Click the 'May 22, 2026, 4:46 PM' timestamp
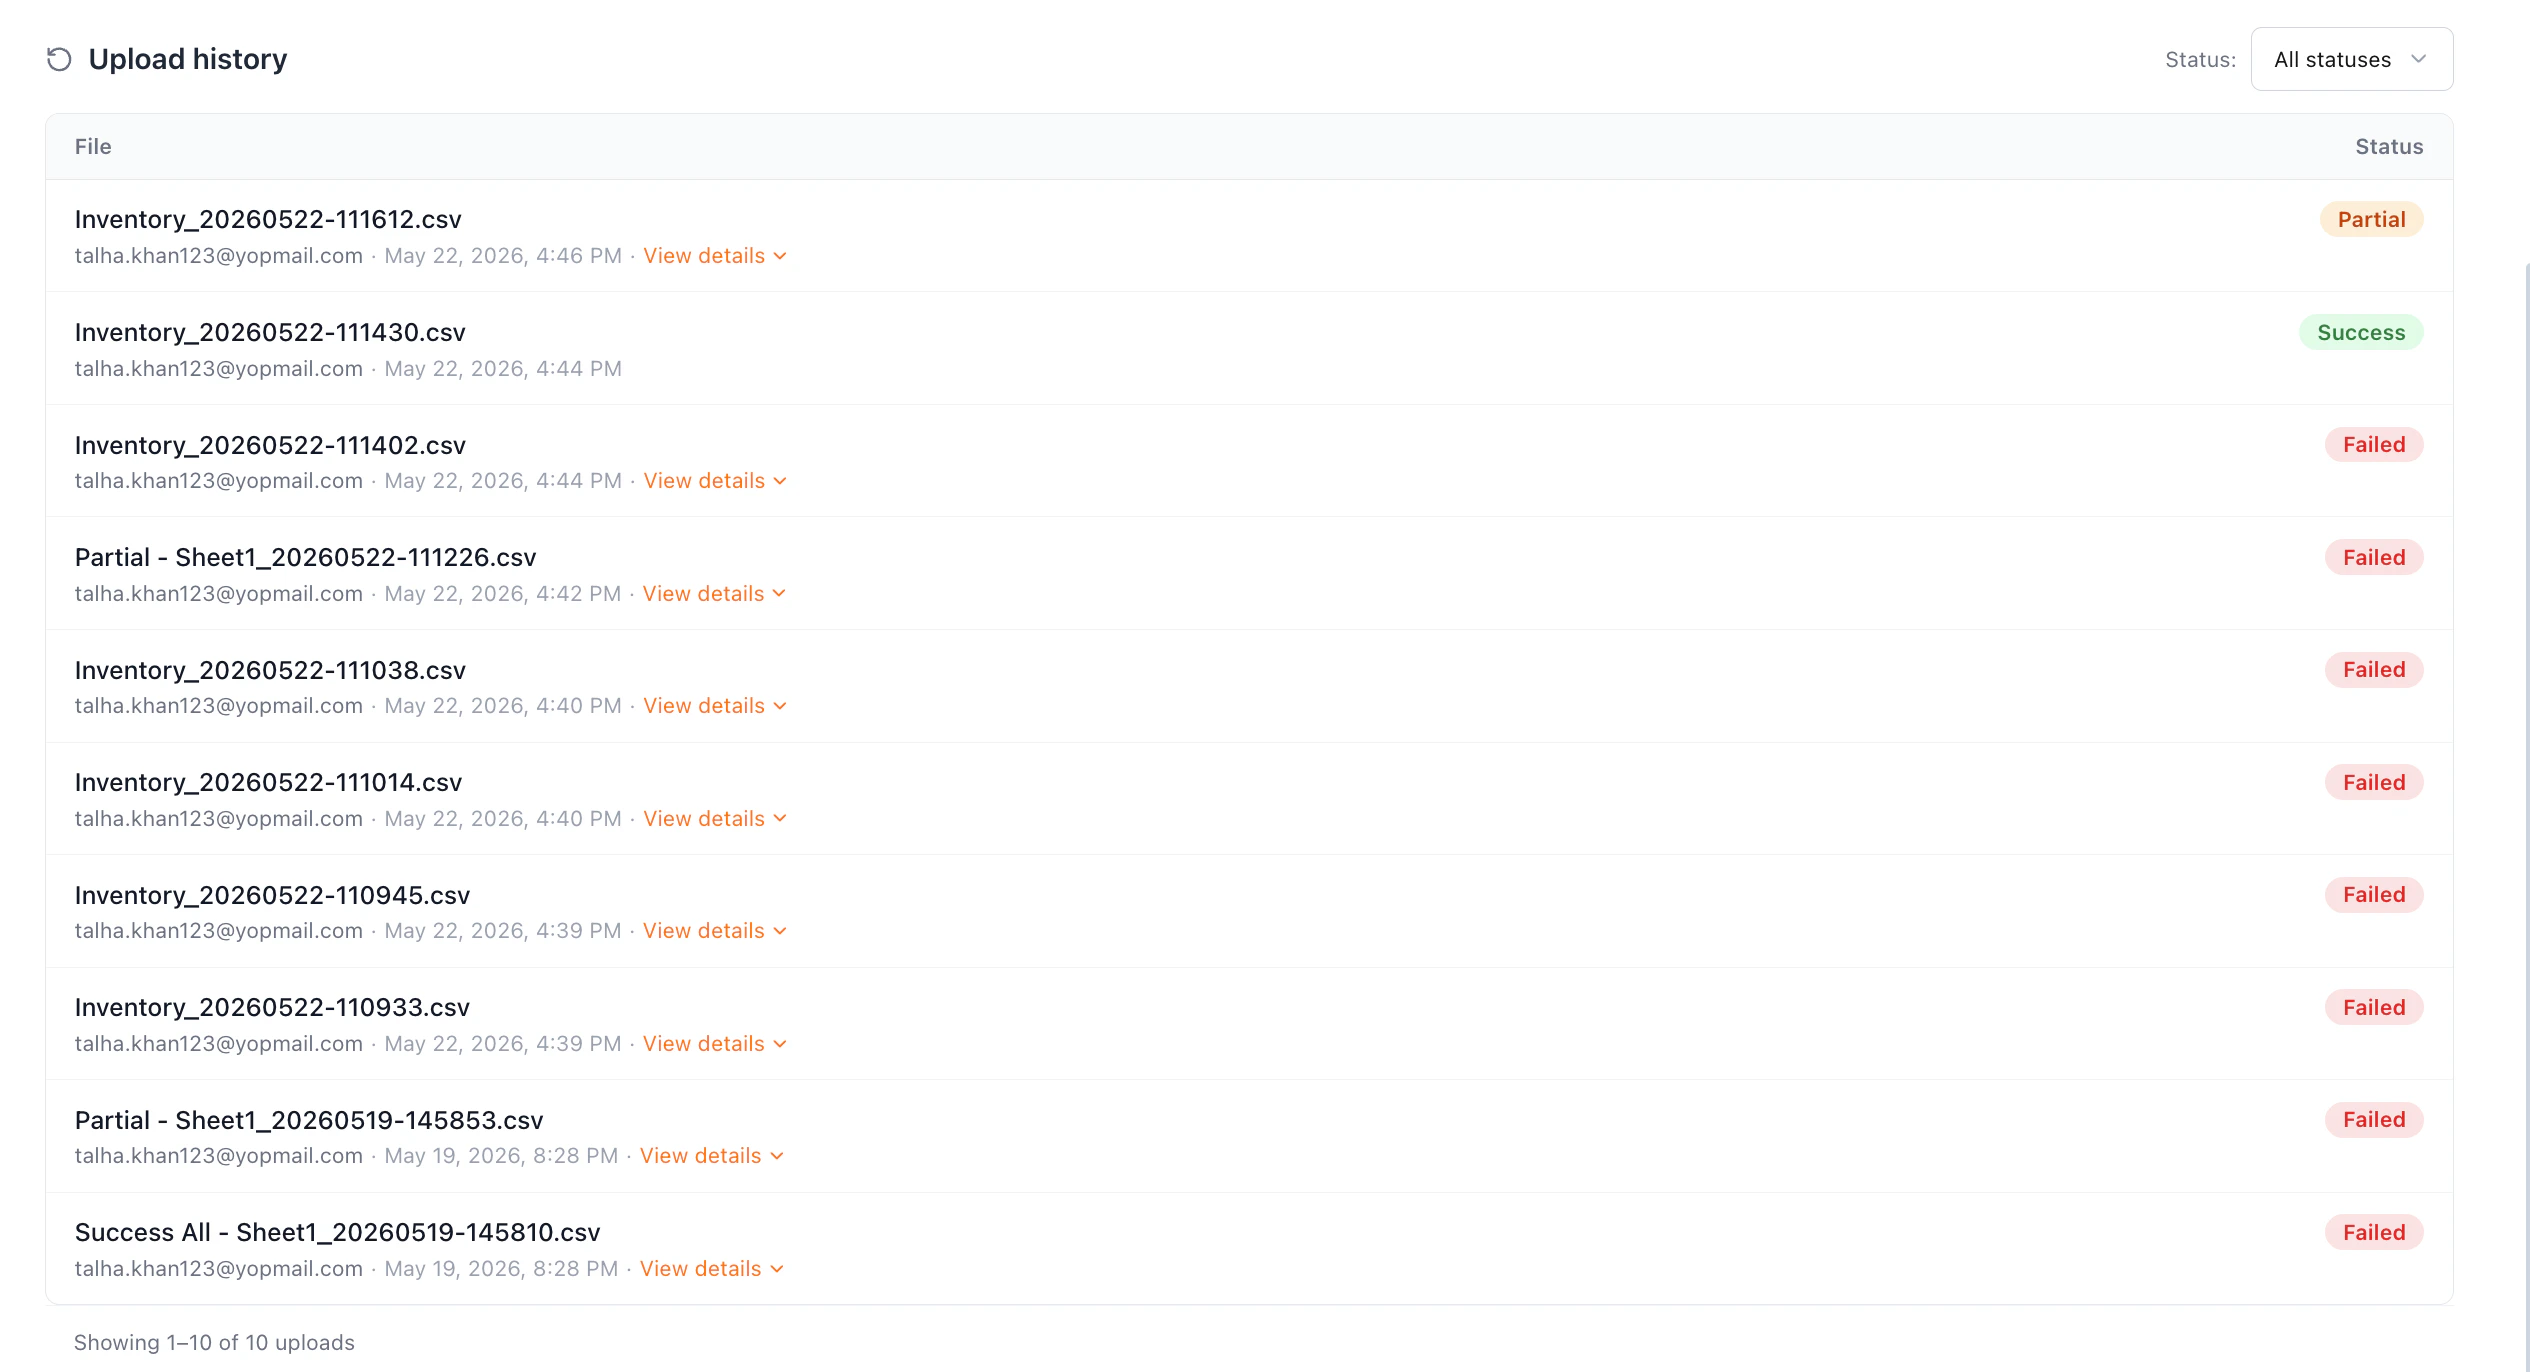Screen dimensions: 2530x1372 point(503,256)
